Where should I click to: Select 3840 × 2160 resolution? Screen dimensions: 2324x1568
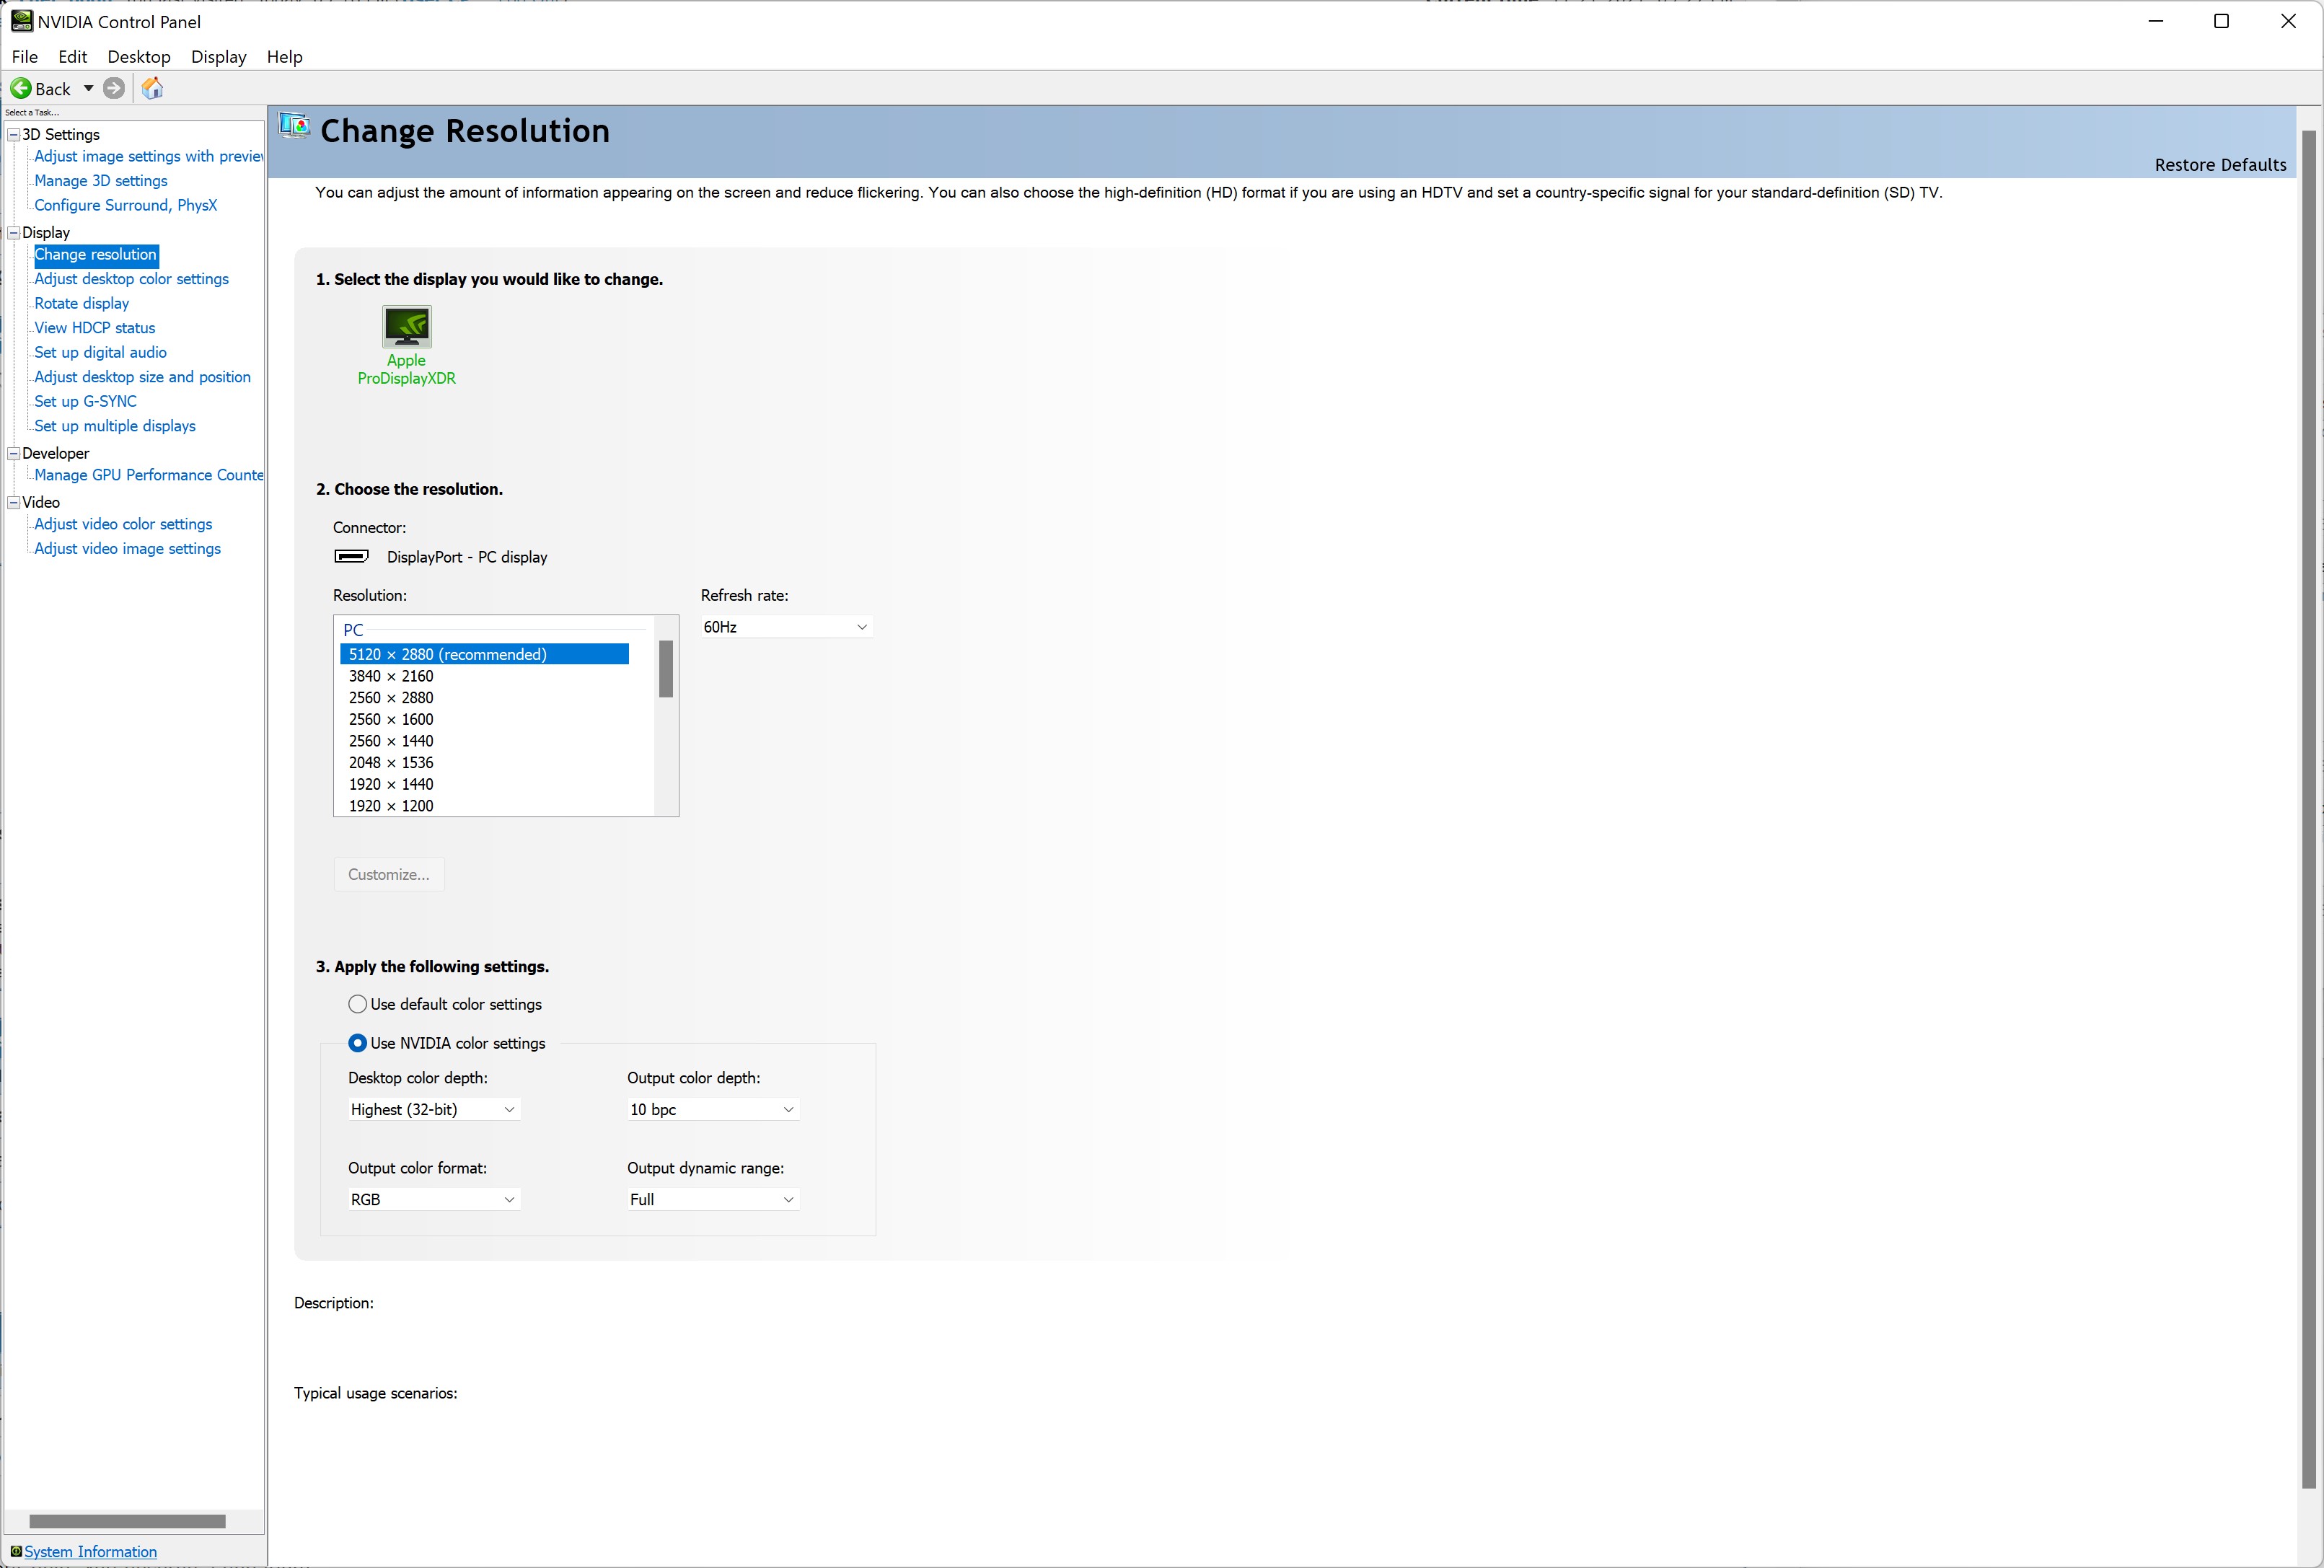click(x=391, y=676)
